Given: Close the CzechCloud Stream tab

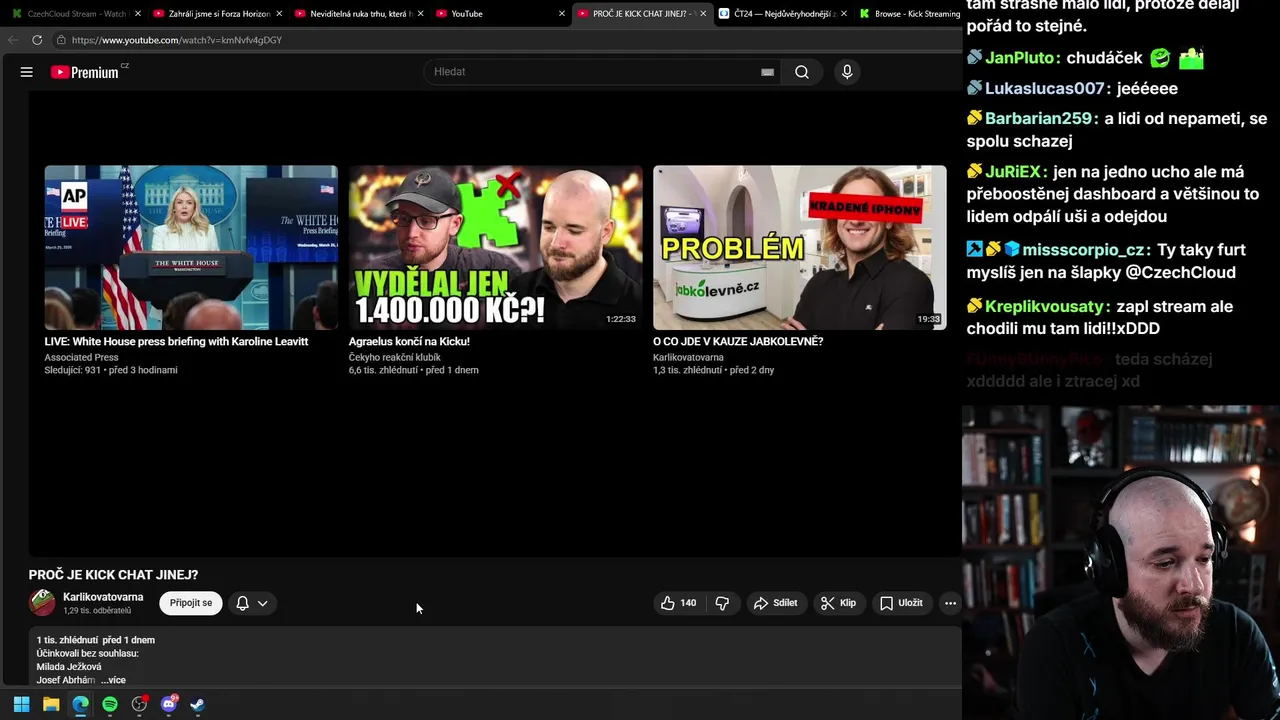Looking at the screenshot, I should 138,14.
